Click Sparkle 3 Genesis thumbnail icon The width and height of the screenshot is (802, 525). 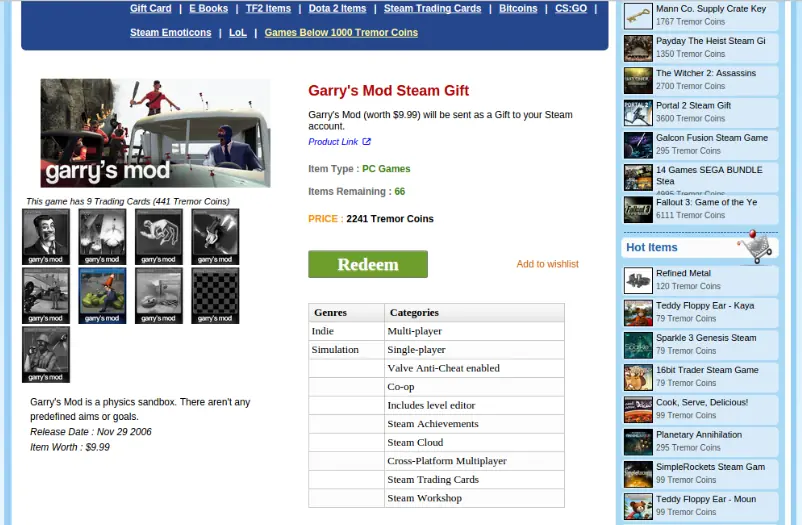point(638,345)
